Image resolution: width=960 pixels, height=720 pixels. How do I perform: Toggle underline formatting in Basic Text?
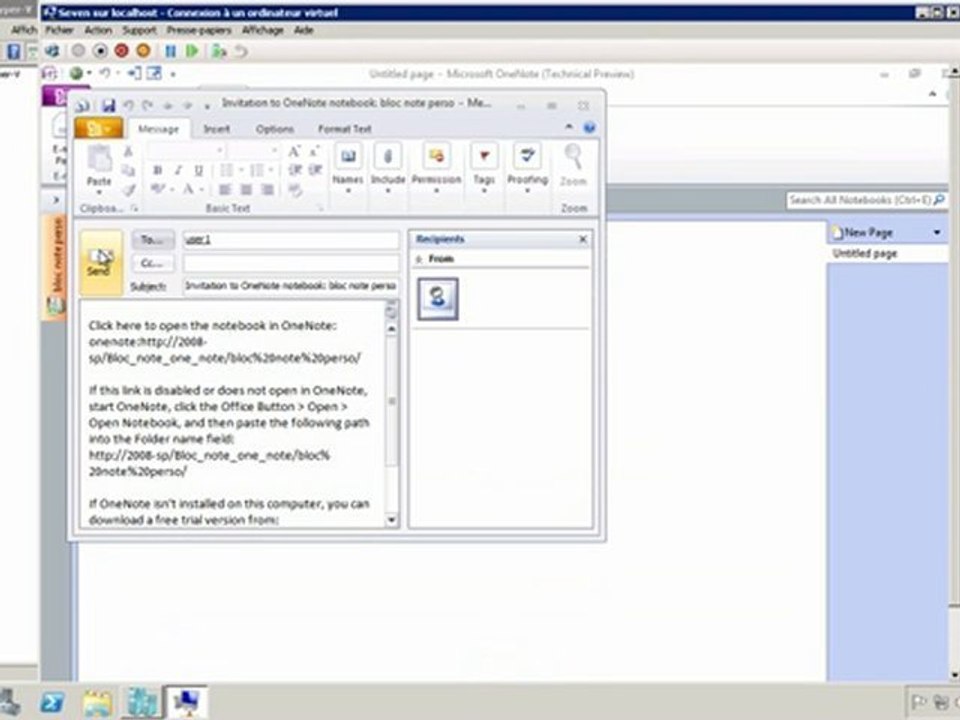(x=198, y=170)
